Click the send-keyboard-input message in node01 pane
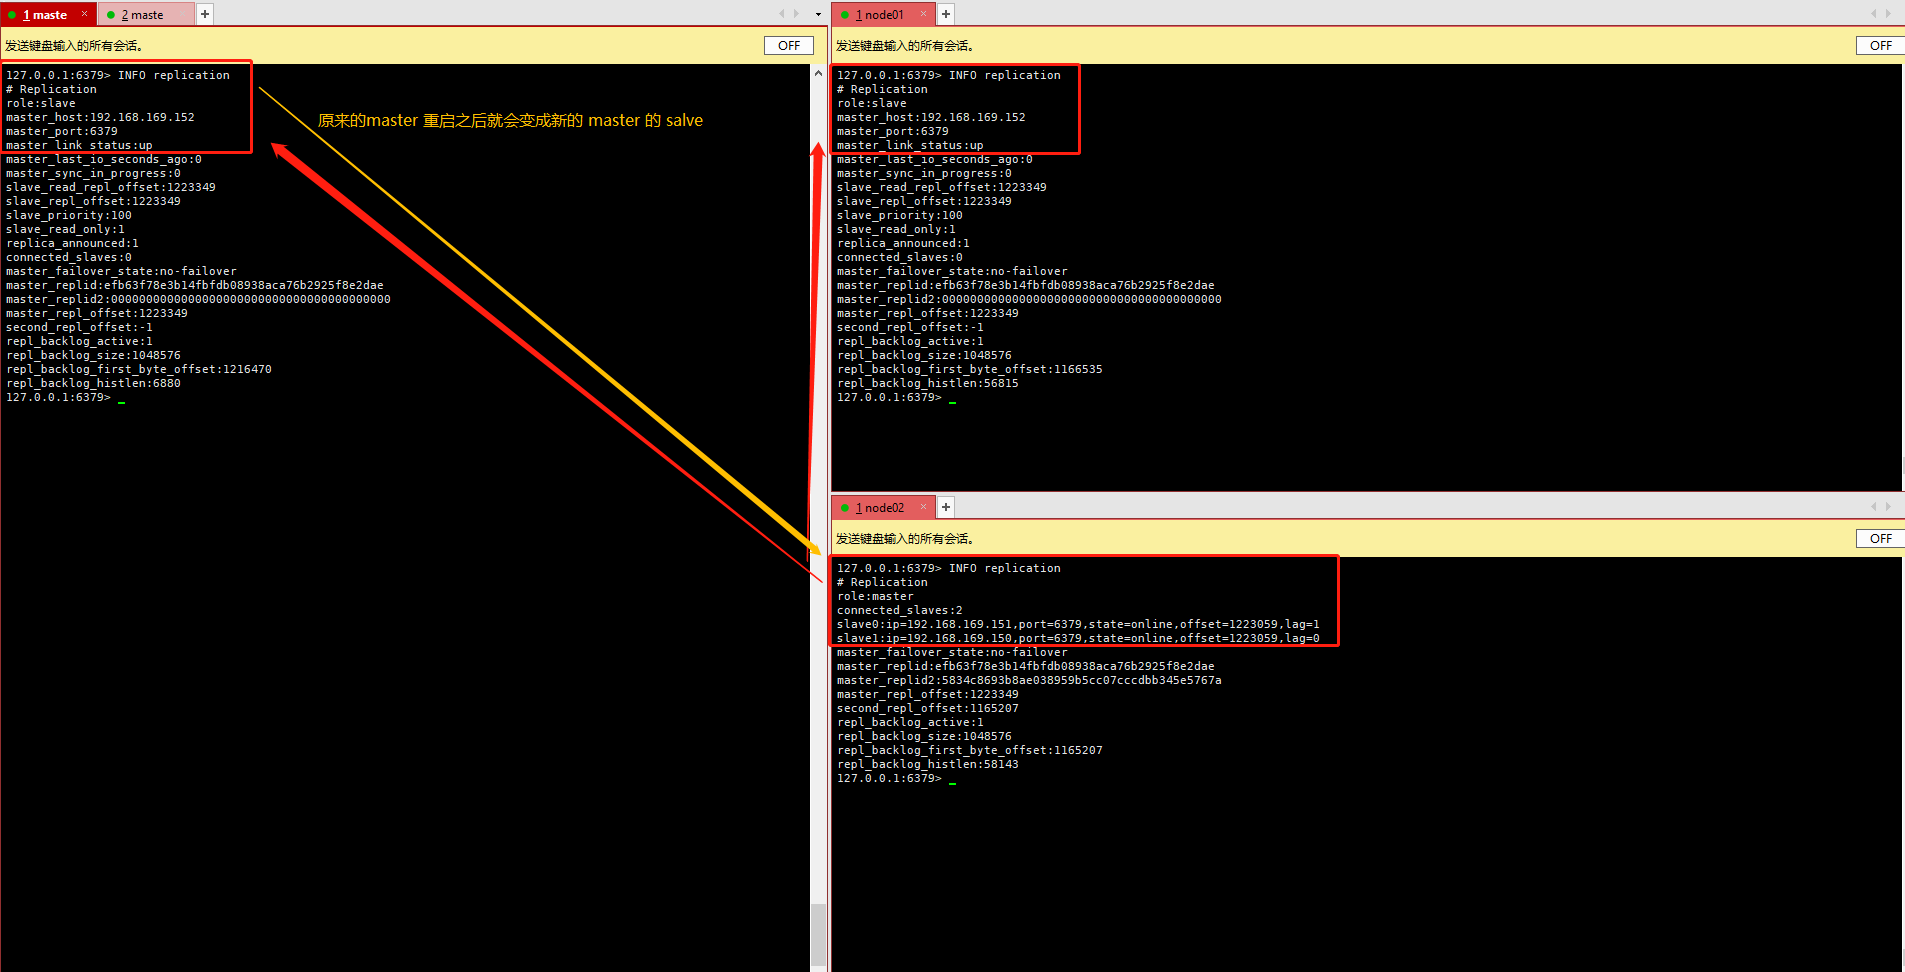This screenshot has height=972, width=1905. pyautogui.click(x=905, y=46)
